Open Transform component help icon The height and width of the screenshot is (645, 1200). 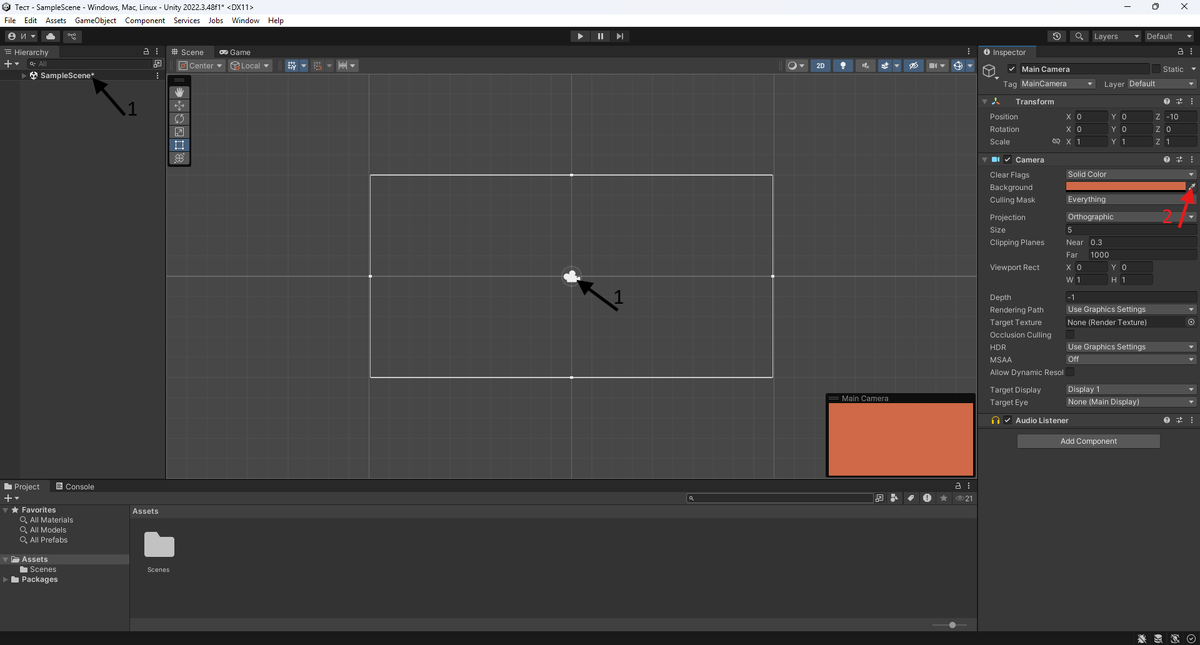[1167, 101]
